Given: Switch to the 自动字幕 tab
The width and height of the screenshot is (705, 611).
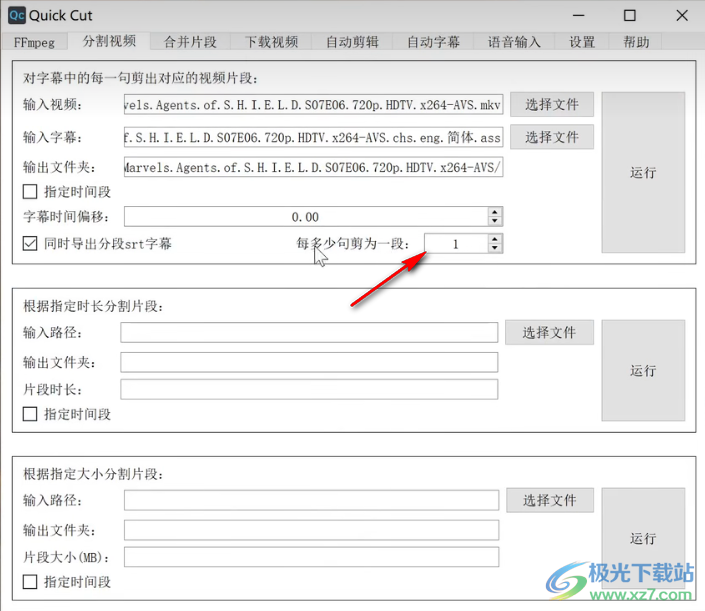Looking at the screenshot, I should coord(433,42).
